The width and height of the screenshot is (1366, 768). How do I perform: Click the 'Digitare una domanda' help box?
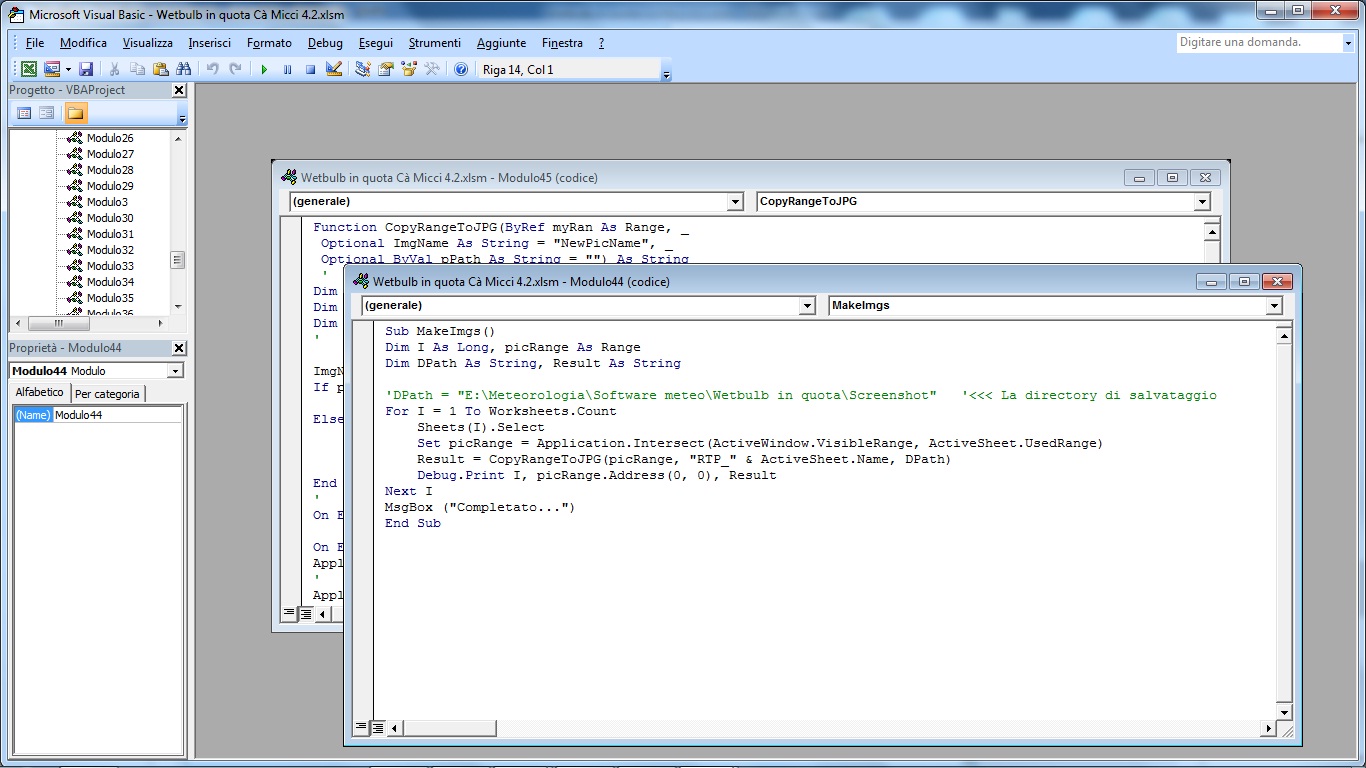1258,43
